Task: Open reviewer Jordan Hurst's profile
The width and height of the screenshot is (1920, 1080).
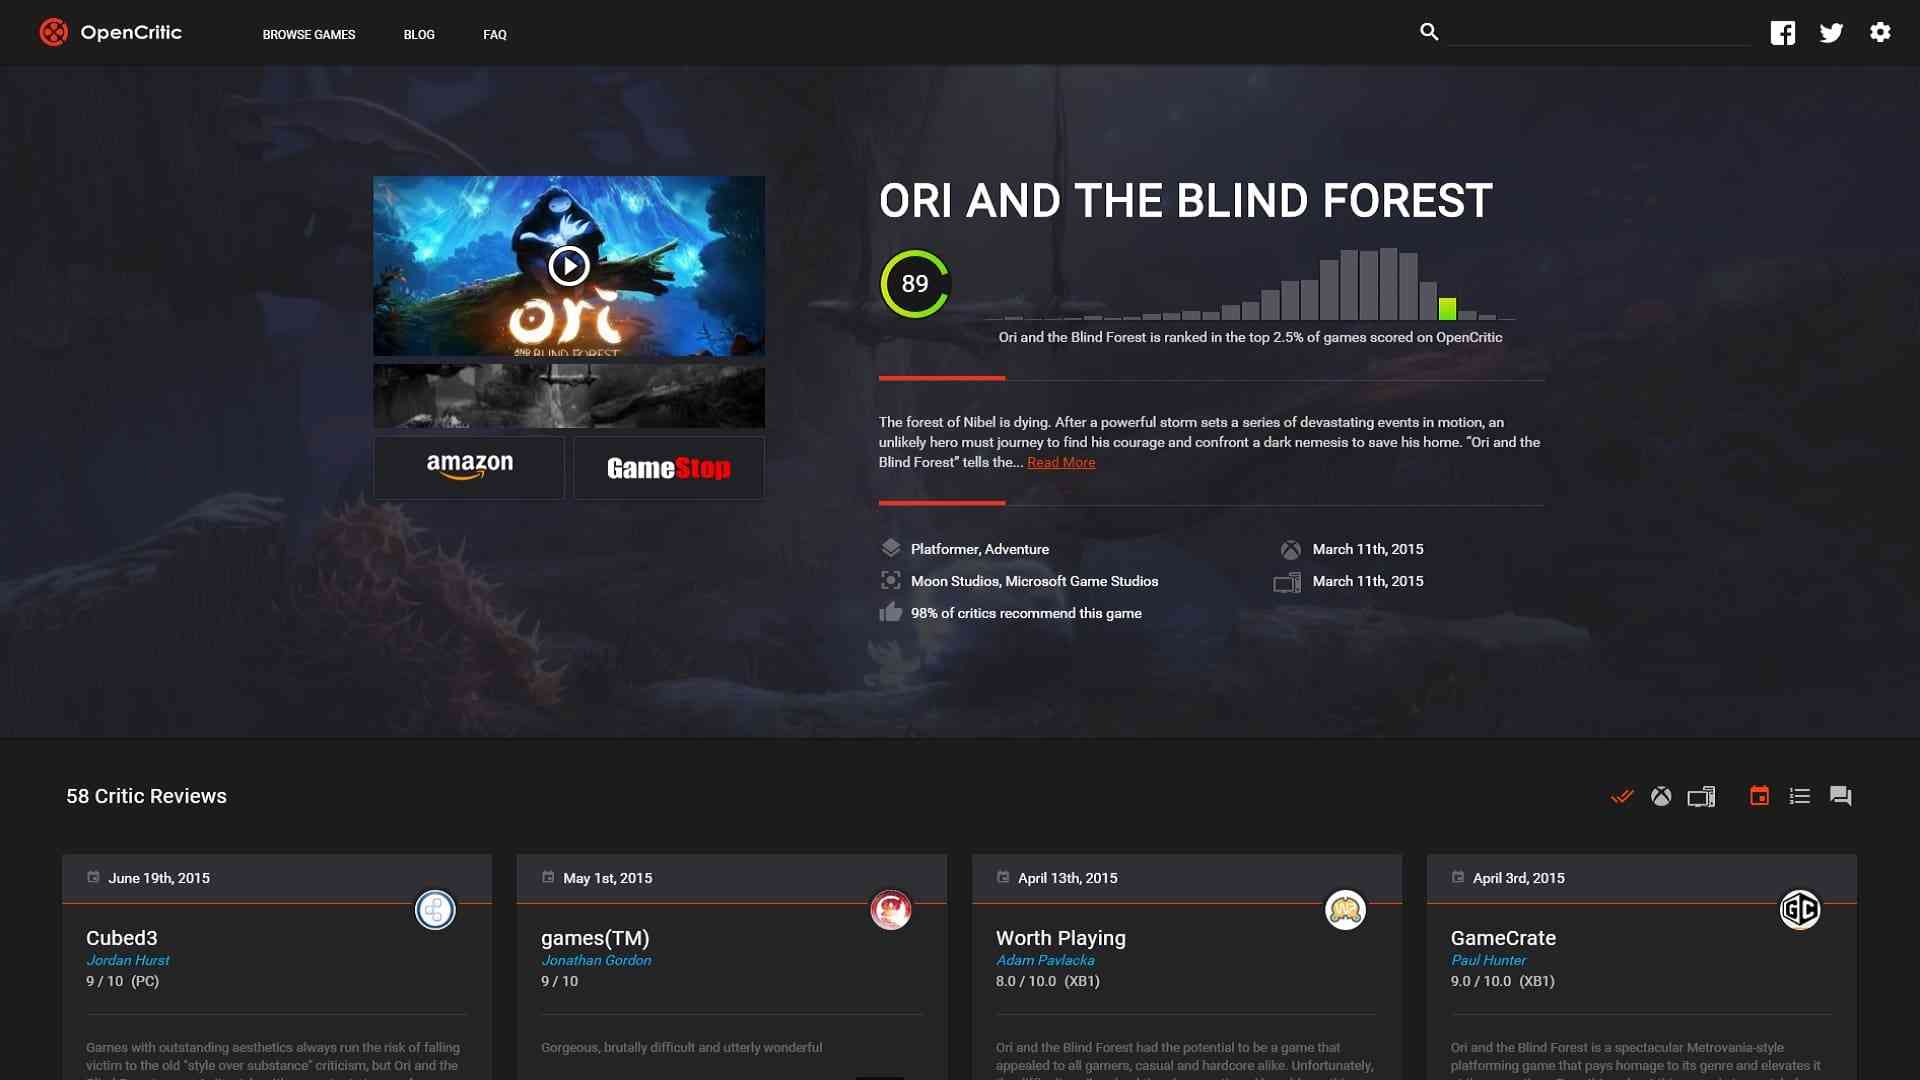Action: 128,960
